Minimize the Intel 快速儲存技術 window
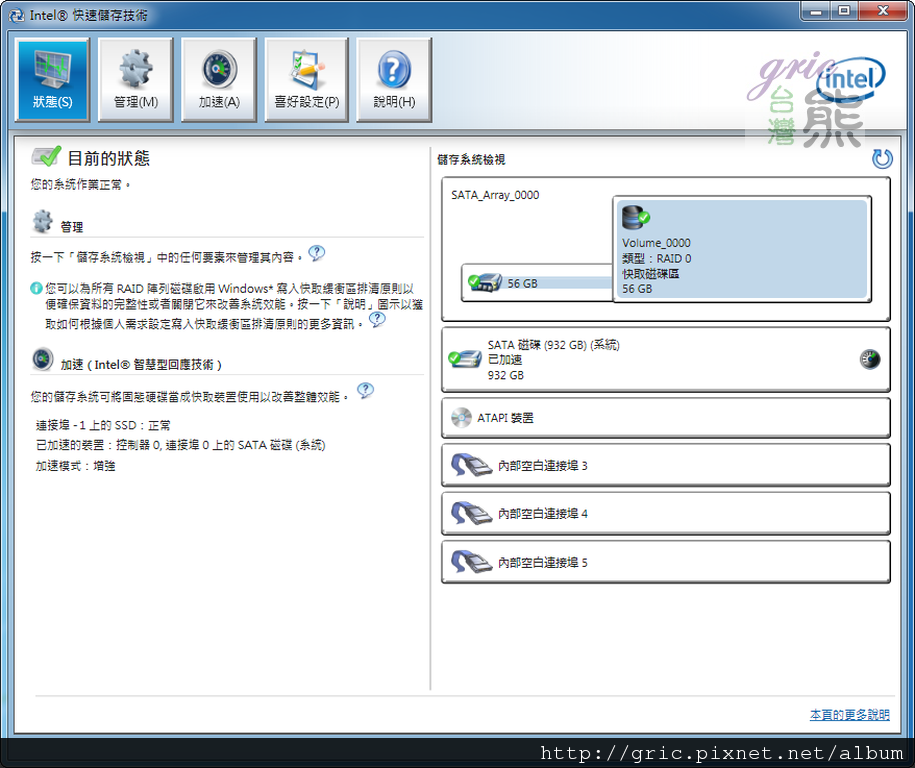915x768 pixels. (816, 11)
